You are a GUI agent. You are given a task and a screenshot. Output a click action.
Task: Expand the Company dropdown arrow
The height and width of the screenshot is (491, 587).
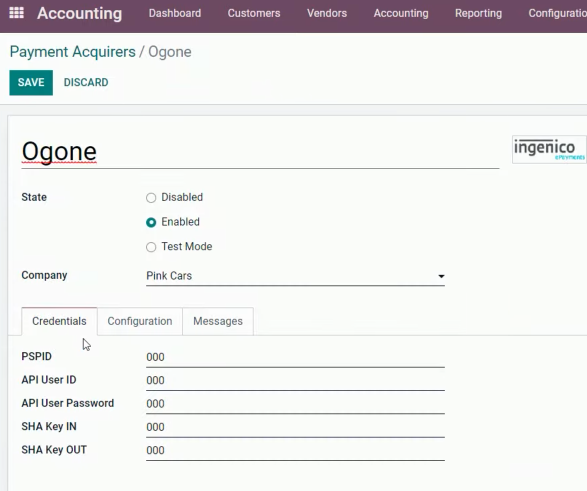pyautogui.click(x=441, y=276)
